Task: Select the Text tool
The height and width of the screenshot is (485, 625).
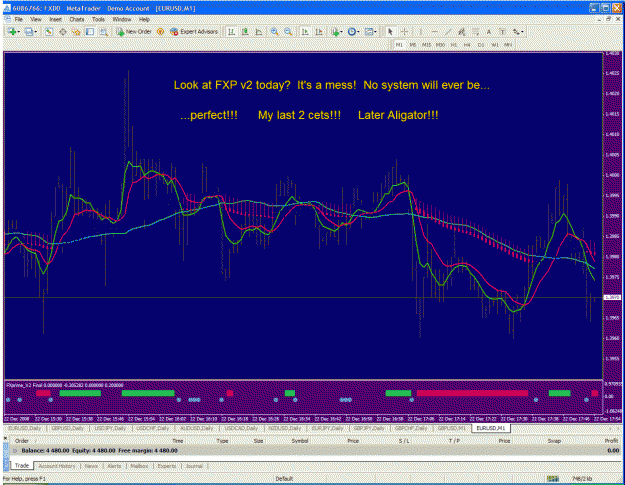Action: 489,32
